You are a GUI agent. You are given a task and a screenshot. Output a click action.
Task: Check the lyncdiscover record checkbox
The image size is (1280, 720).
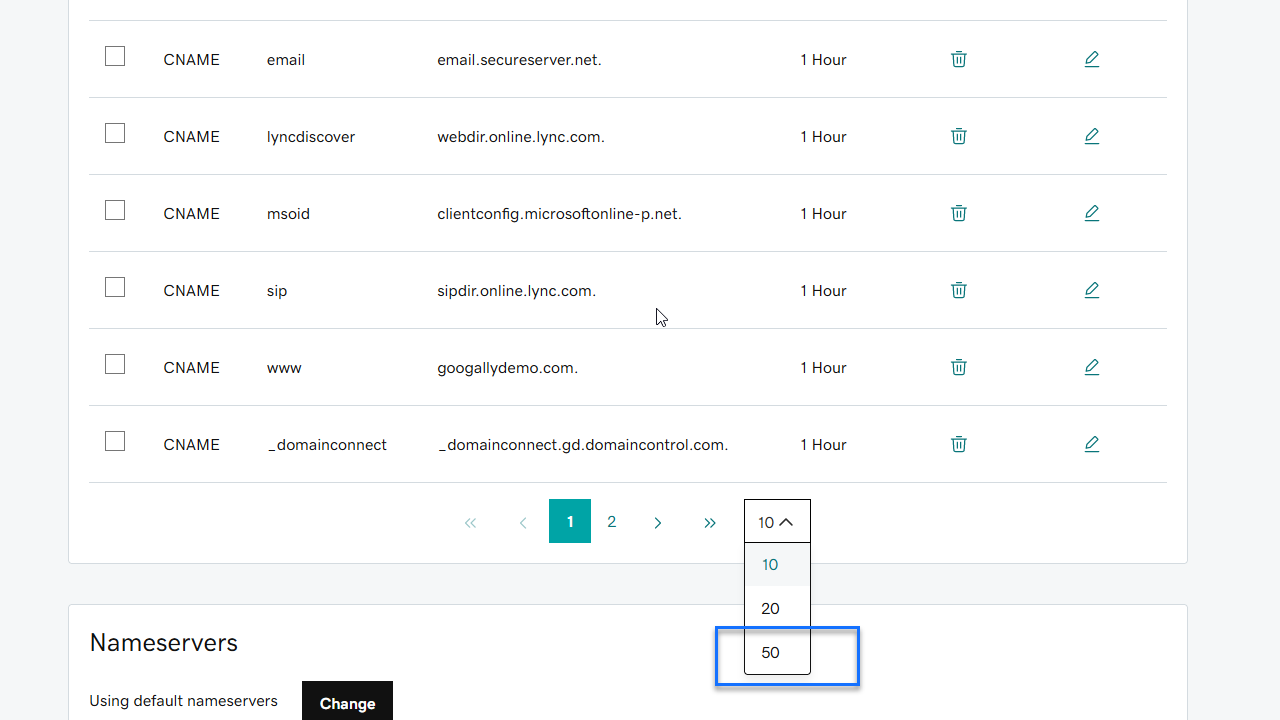pos(115,133)
